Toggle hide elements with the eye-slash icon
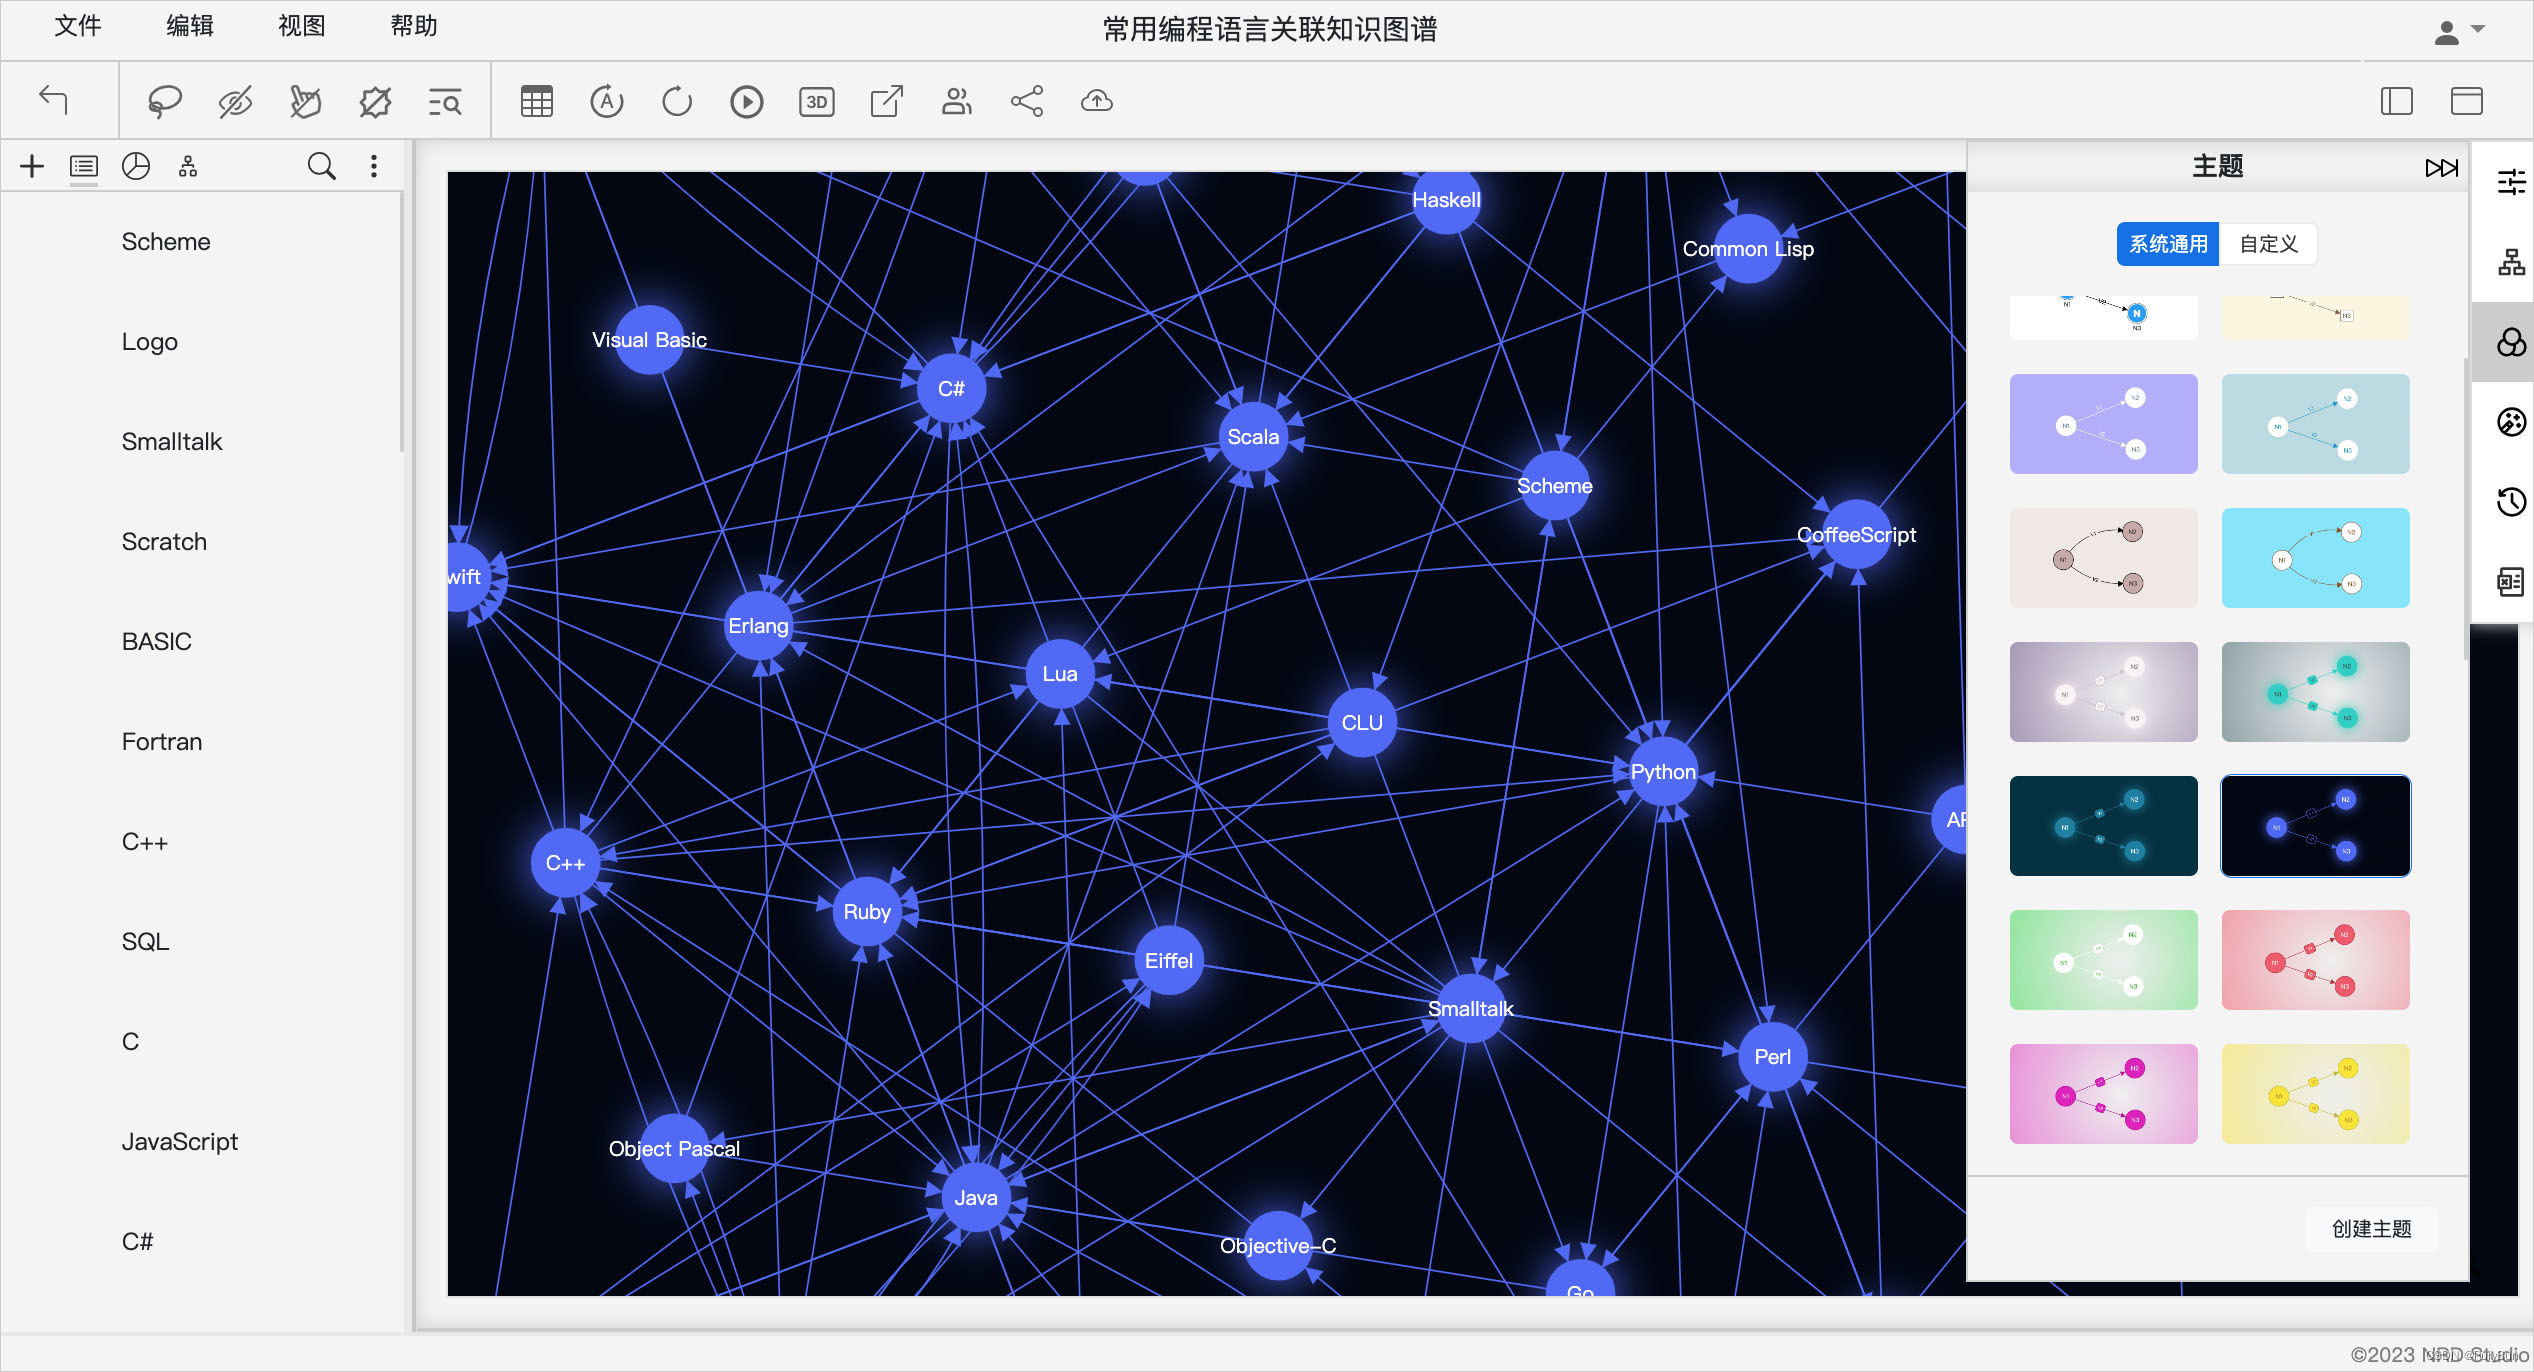2534x1372 pixels. [234, 100]
